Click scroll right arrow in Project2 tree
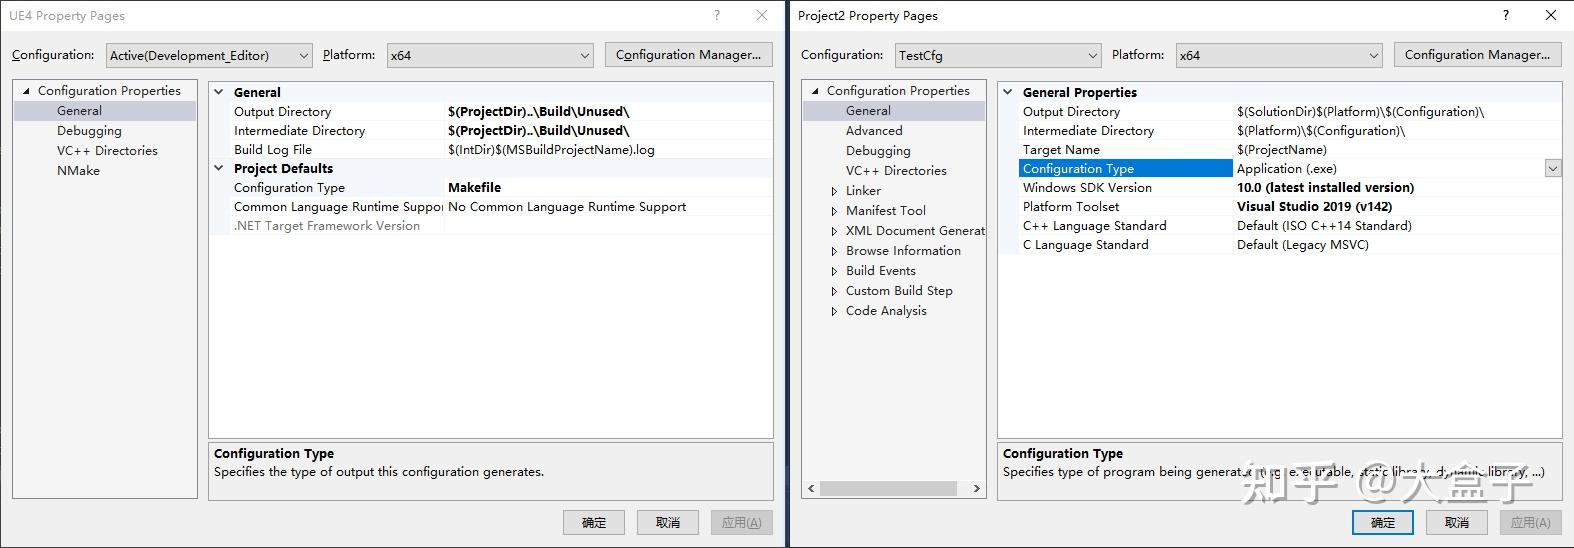 [x=976, y=489]
